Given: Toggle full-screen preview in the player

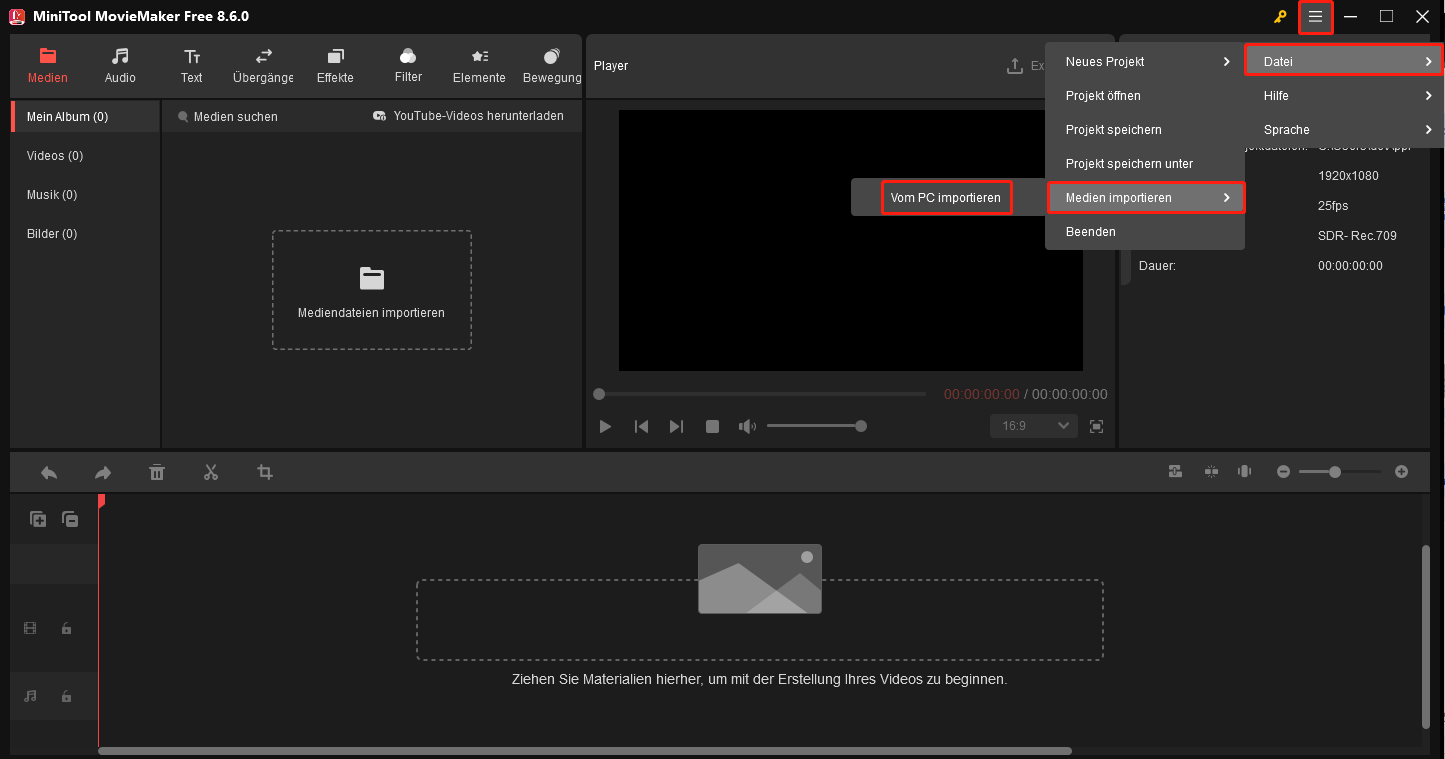Looking at the screenshot, I should (1096, 425).
